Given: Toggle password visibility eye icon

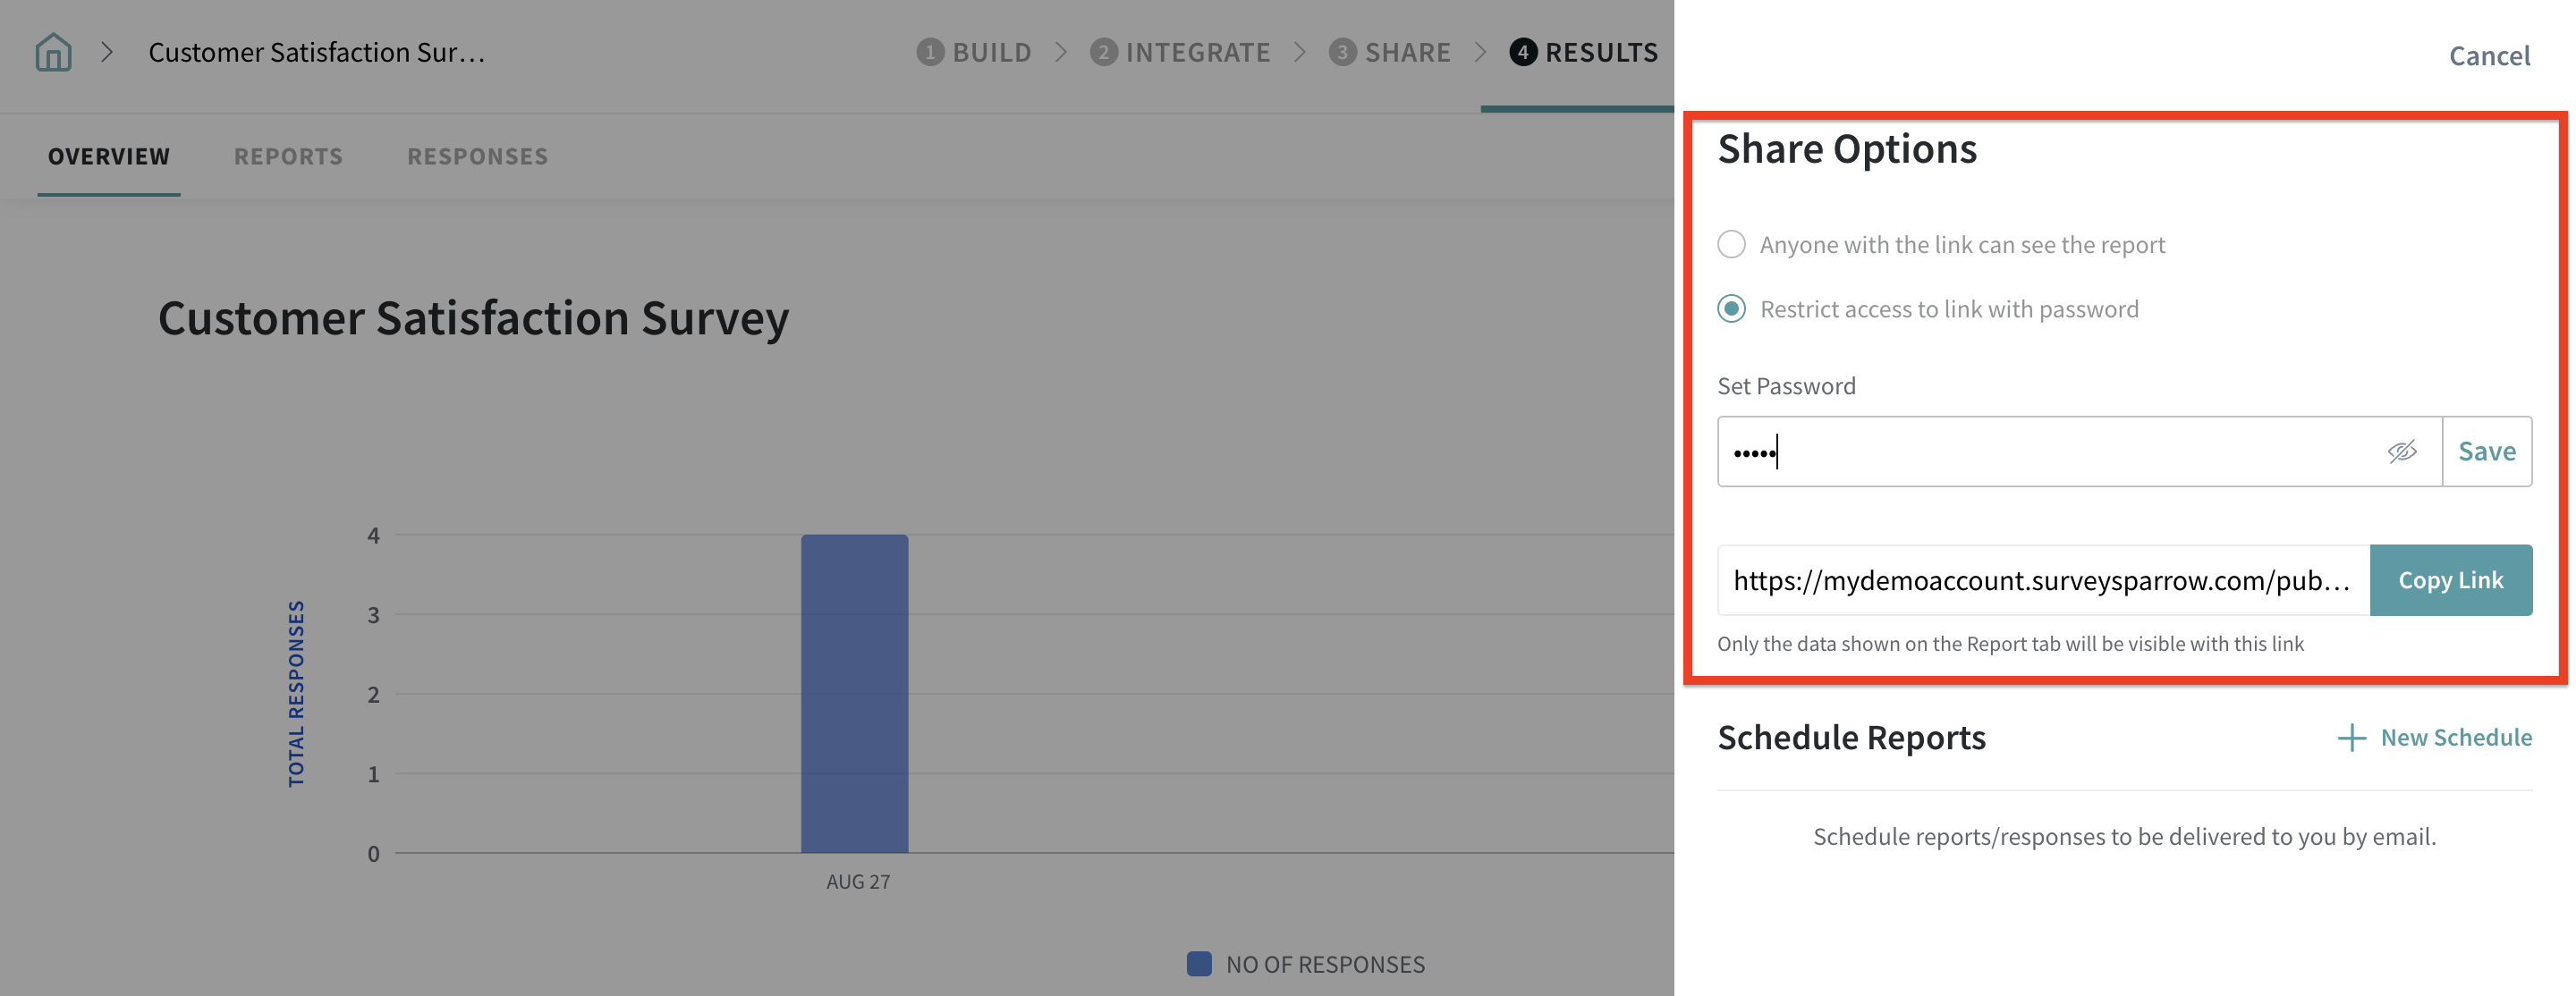Looking at the screenshot, I should [2401, 452].
